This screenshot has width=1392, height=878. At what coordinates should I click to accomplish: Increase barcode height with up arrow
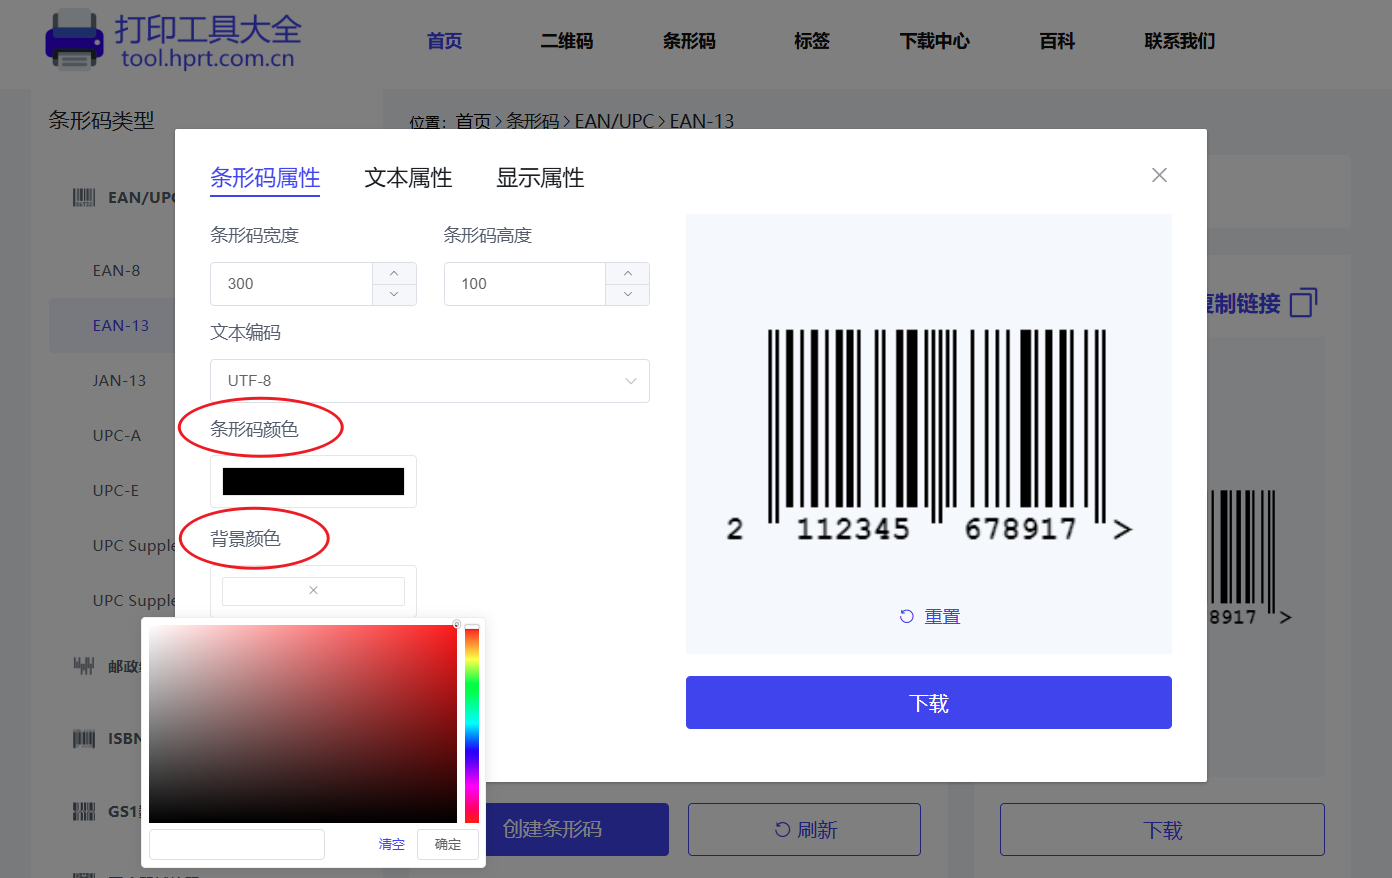[x=627, y=273]
